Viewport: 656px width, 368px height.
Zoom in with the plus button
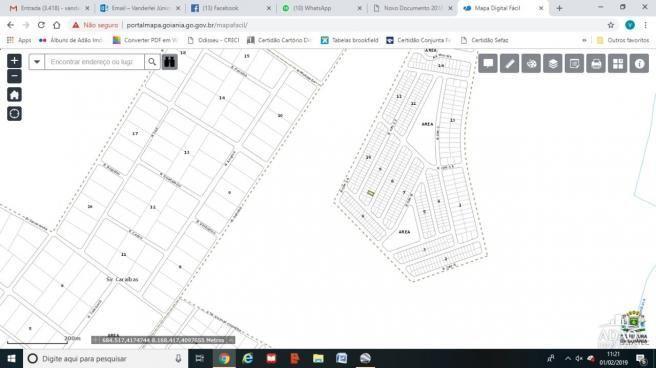(x=14, y=61)
